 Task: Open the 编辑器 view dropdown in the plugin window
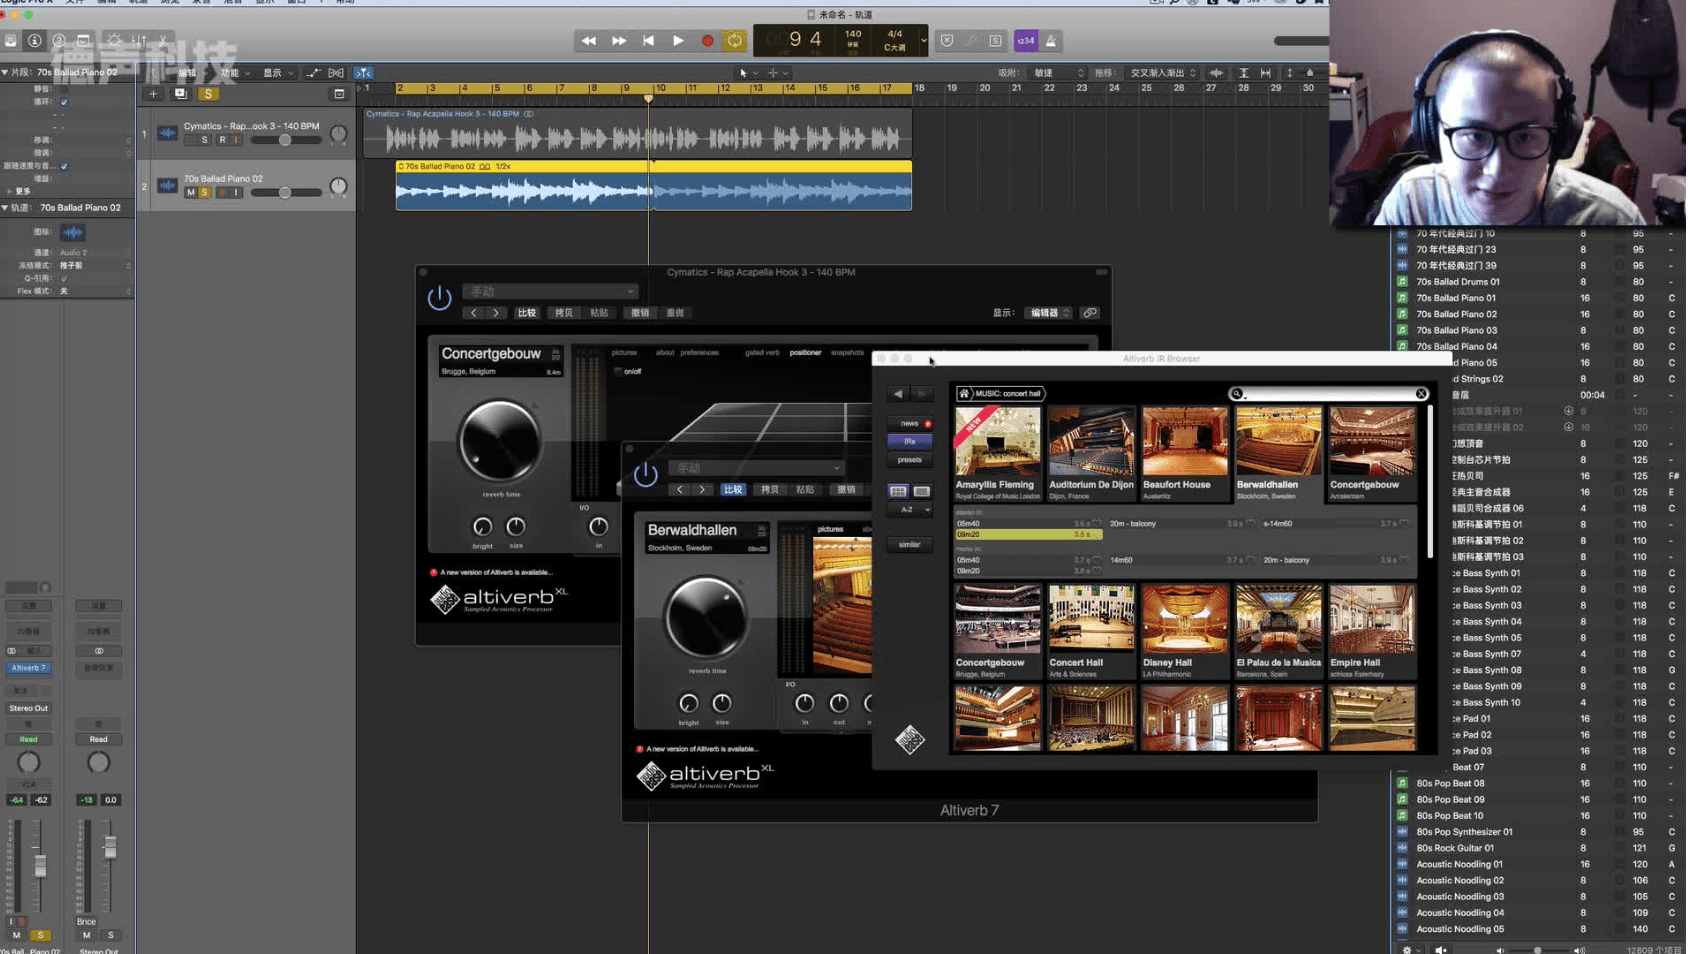click(x=1049, y=313)
